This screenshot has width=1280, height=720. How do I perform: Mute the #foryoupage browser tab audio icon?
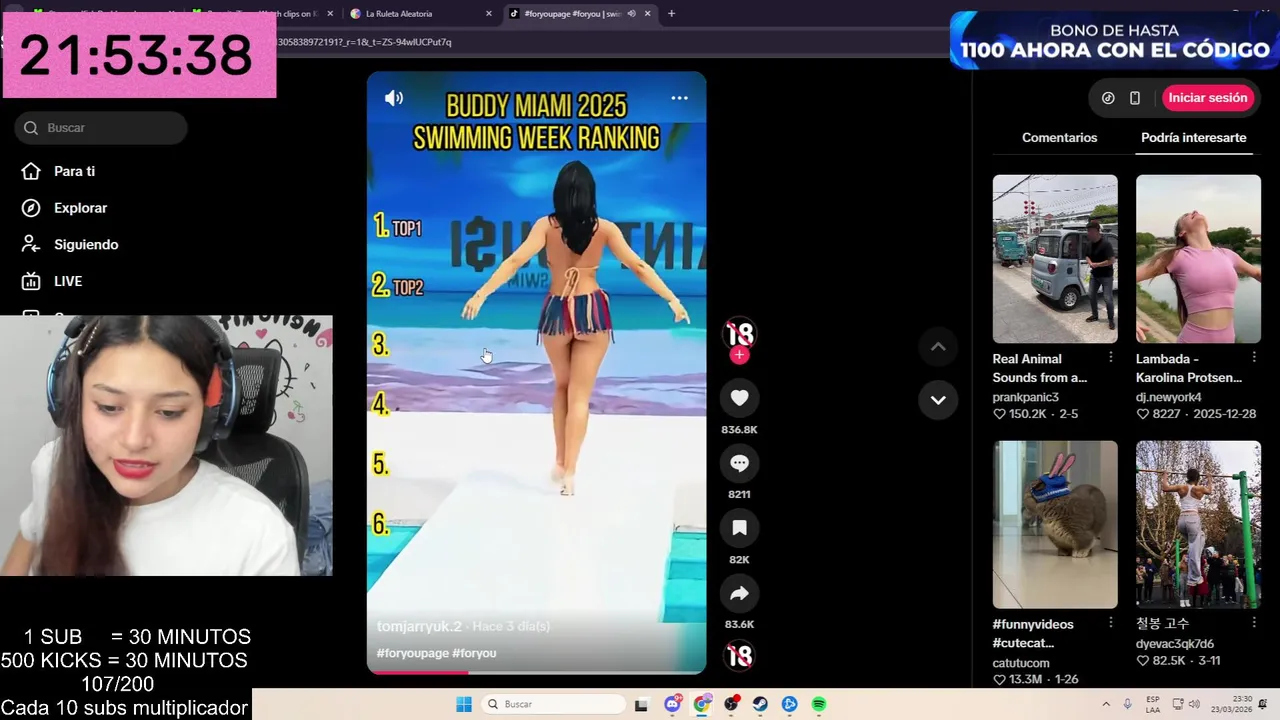click(631, 14)
